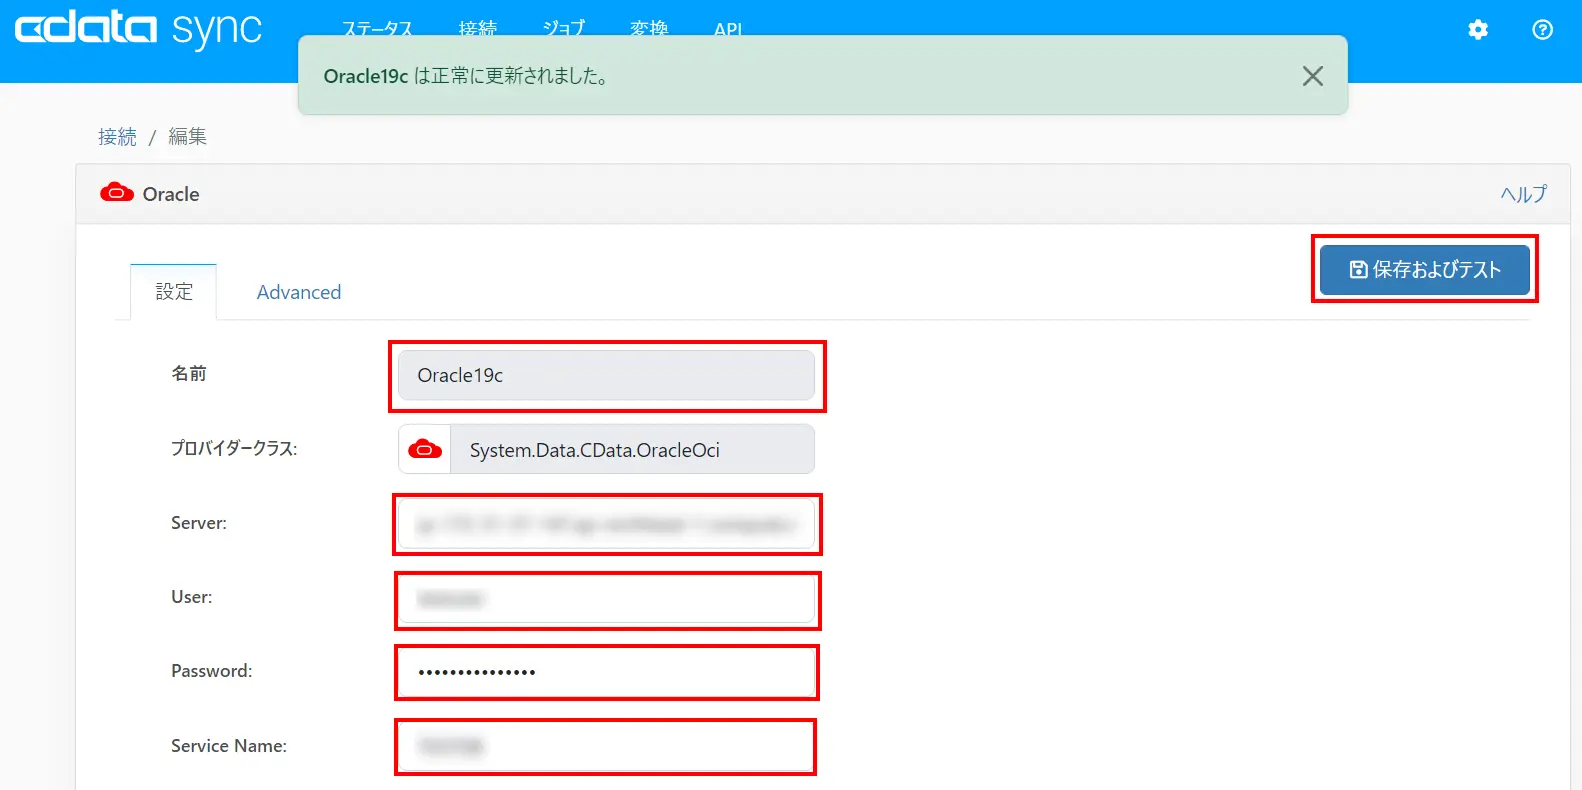Click the 'Service Name:' label
1582x790 pixels.
pos(229,746)
